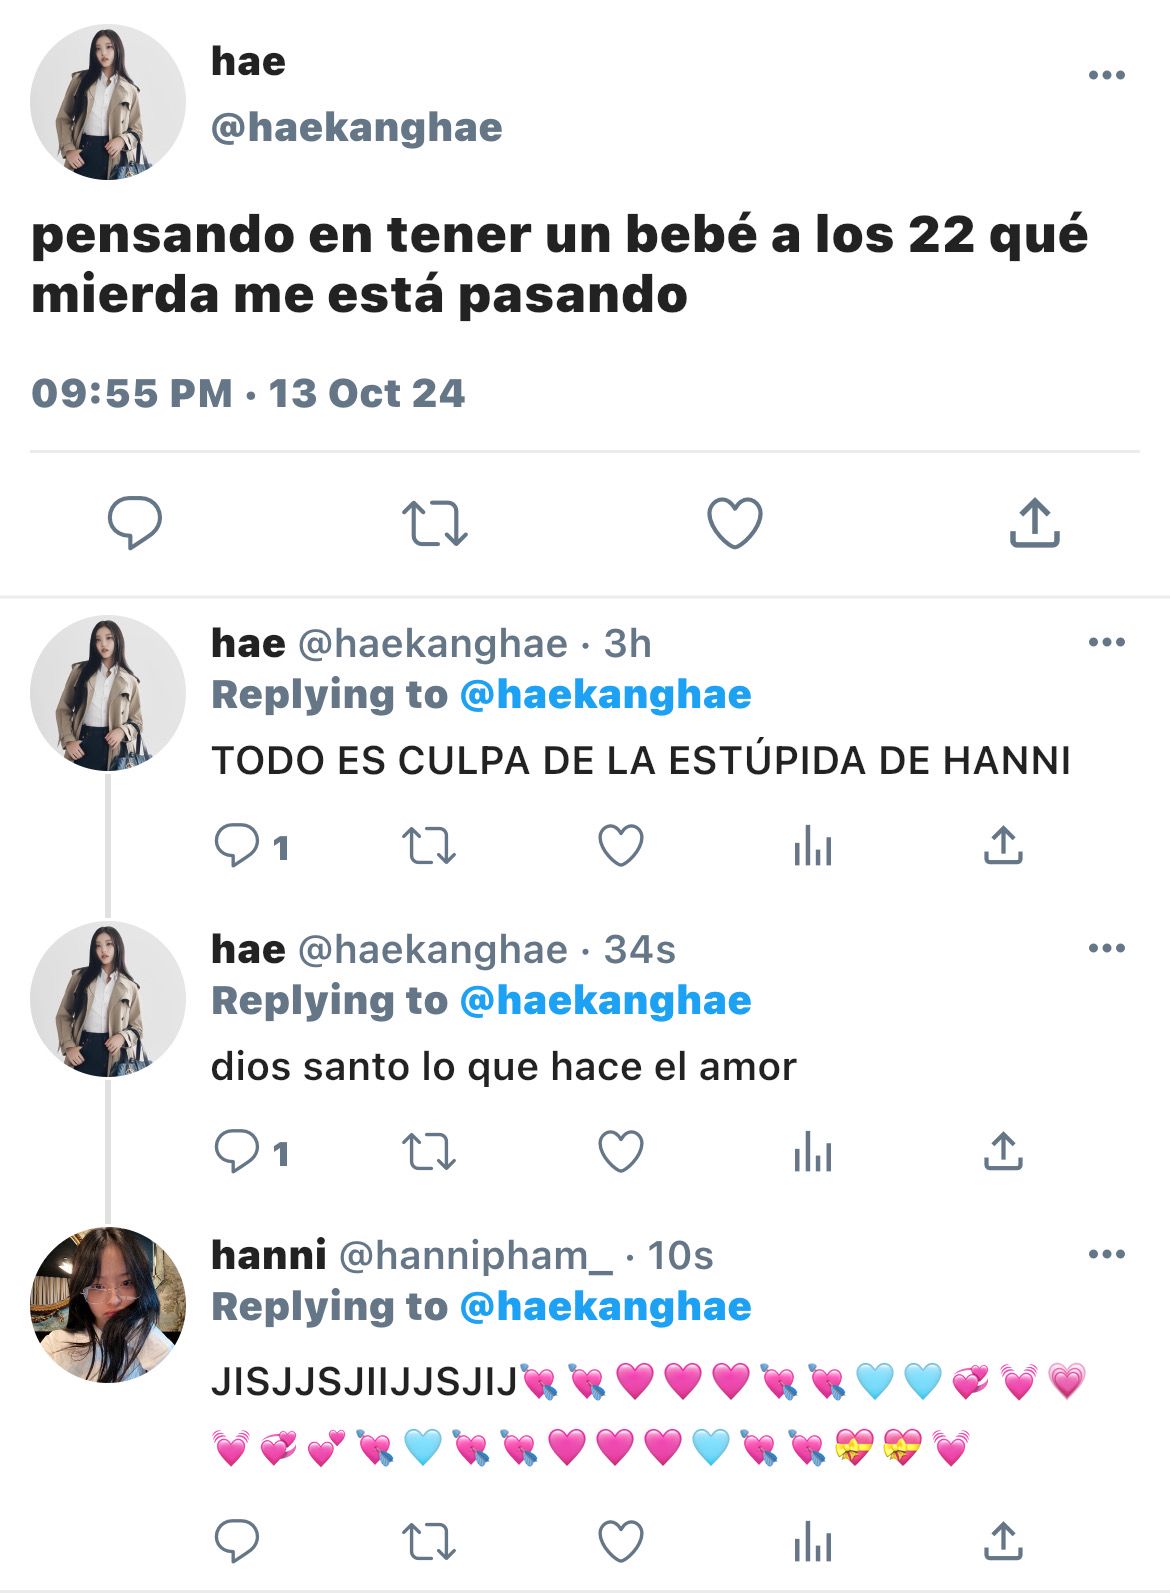Screen dimensions: 1170x1593
Task: Reply to the main tweet about bebé
Action: point(135,522)
